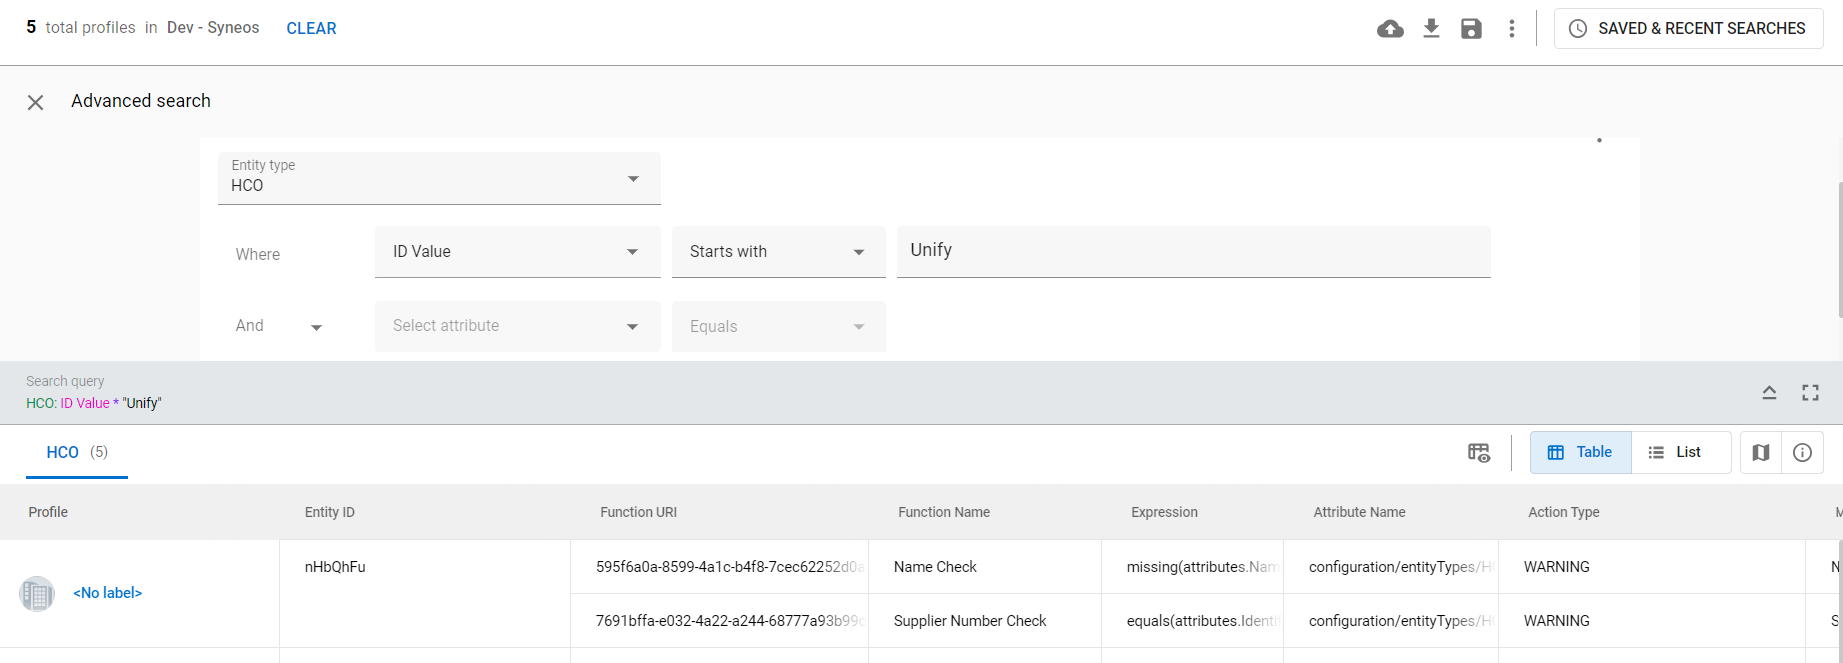This screenshot has width=1843, height=663.
Task: Open Saved & Recent Searches
Action: [1688, 29]
